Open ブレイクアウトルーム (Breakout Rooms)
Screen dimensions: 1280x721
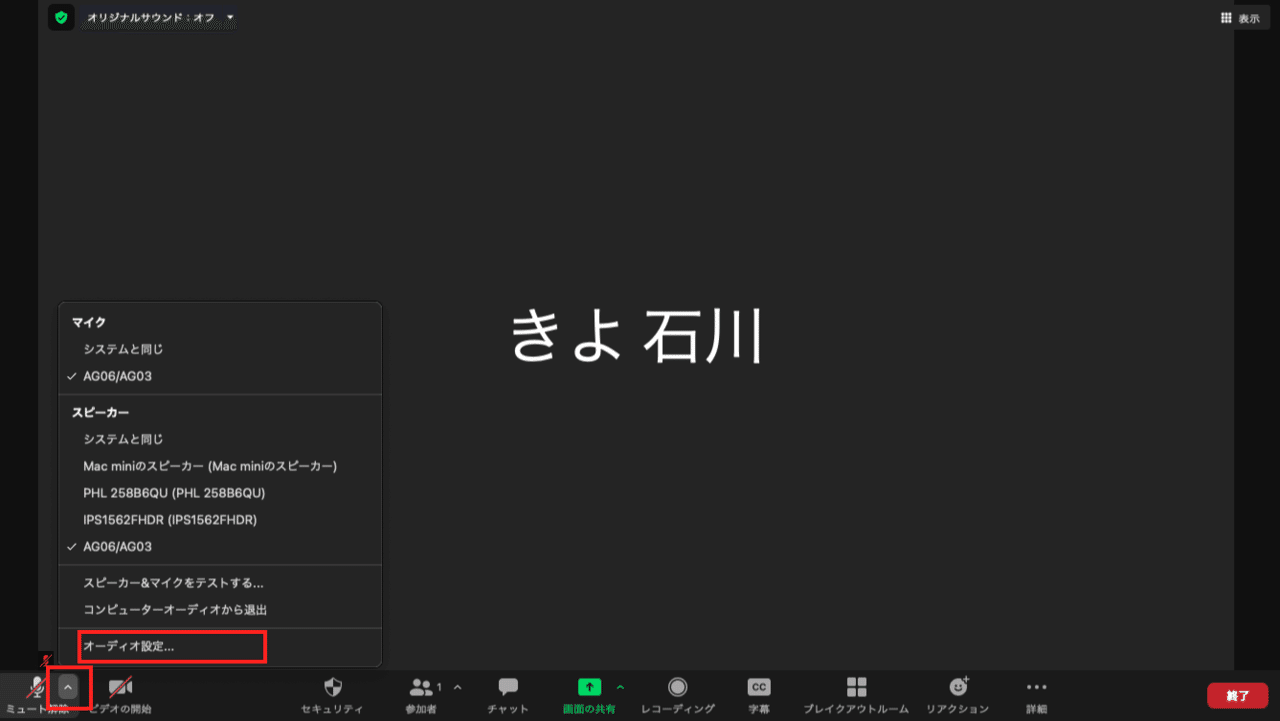coord(856,693)
